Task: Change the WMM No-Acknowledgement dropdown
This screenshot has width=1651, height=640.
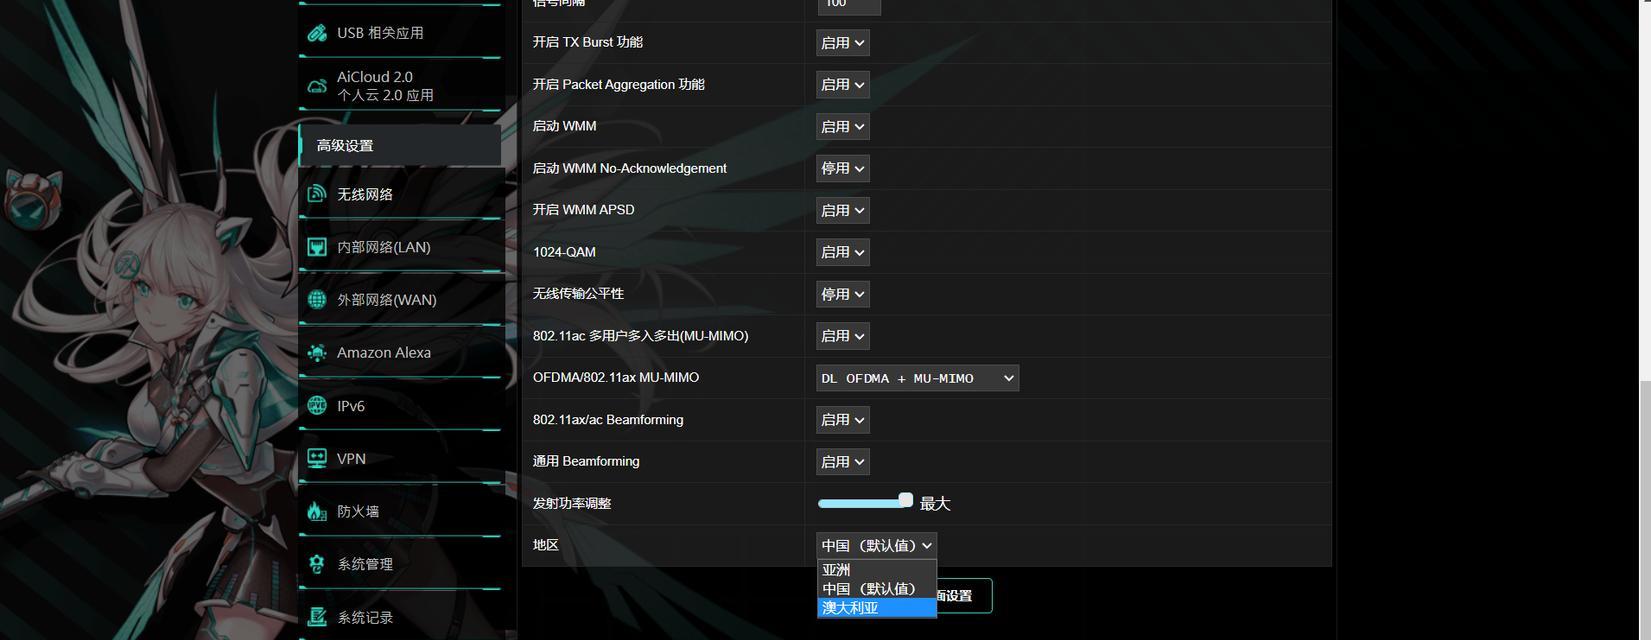Action: [x=843, y=169]
